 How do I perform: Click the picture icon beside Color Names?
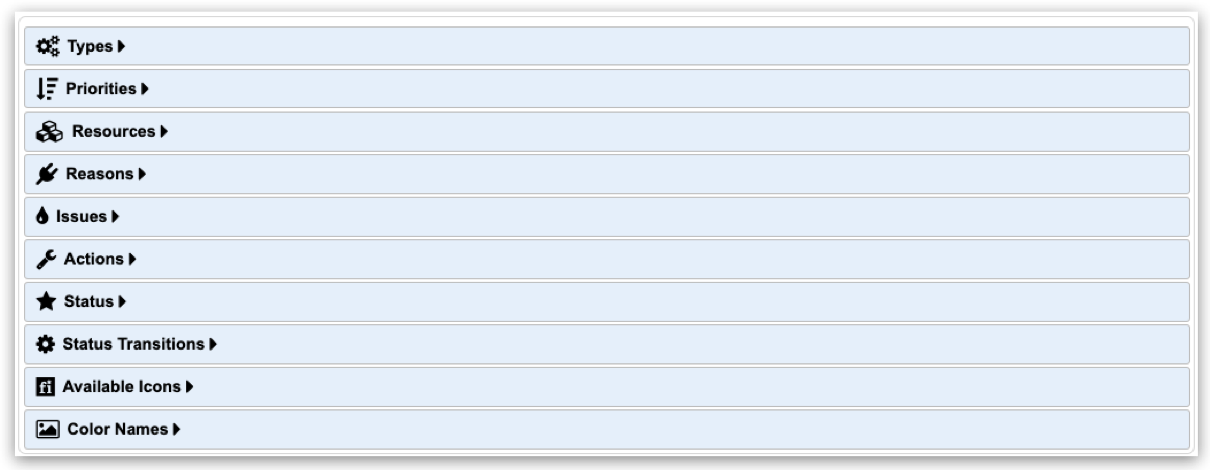point(48,429)
